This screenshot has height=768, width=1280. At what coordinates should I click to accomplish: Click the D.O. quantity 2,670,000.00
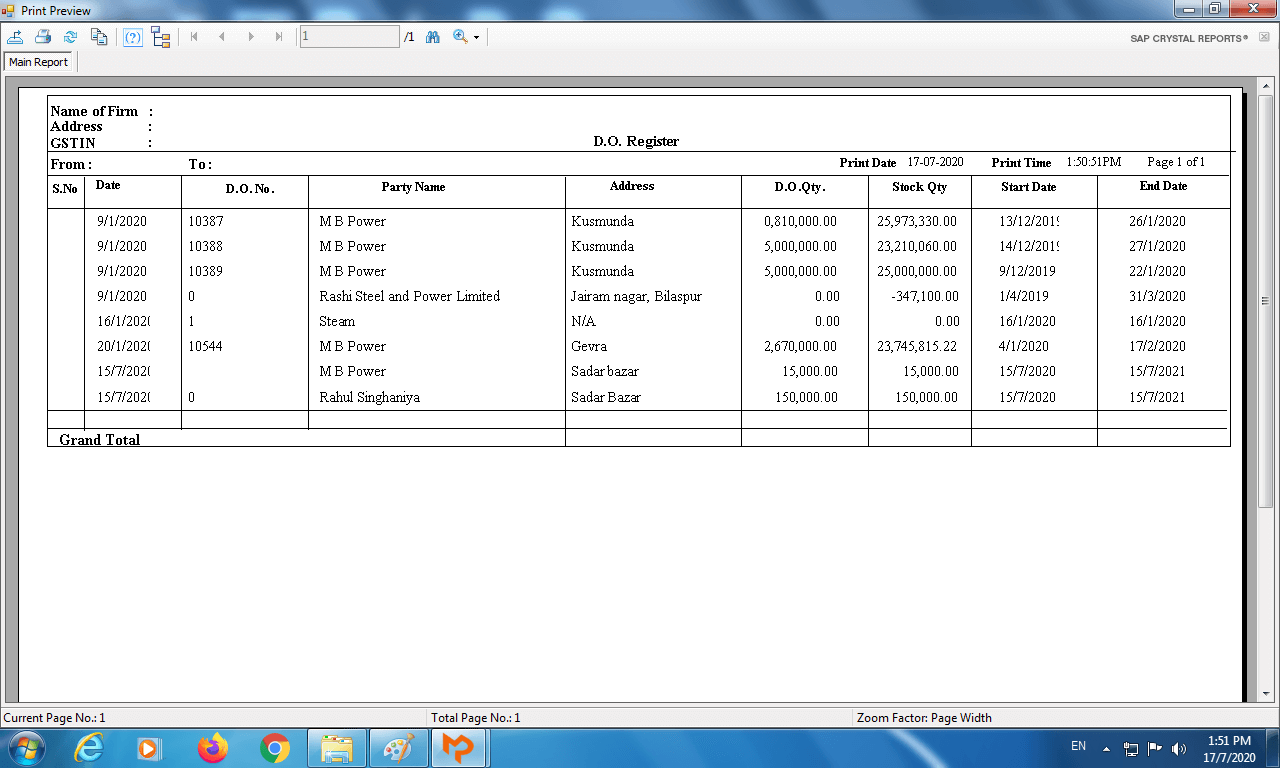[x=800, y=346]
